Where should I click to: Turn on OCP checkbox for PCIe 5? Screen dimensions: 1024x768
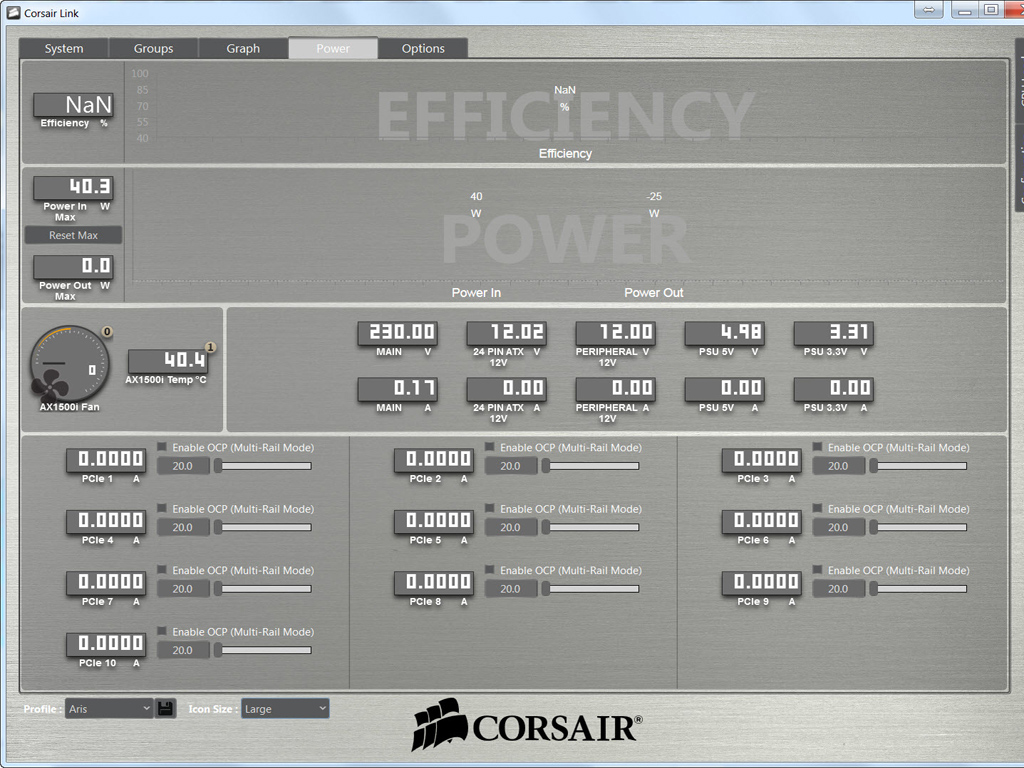pos(490,508)
